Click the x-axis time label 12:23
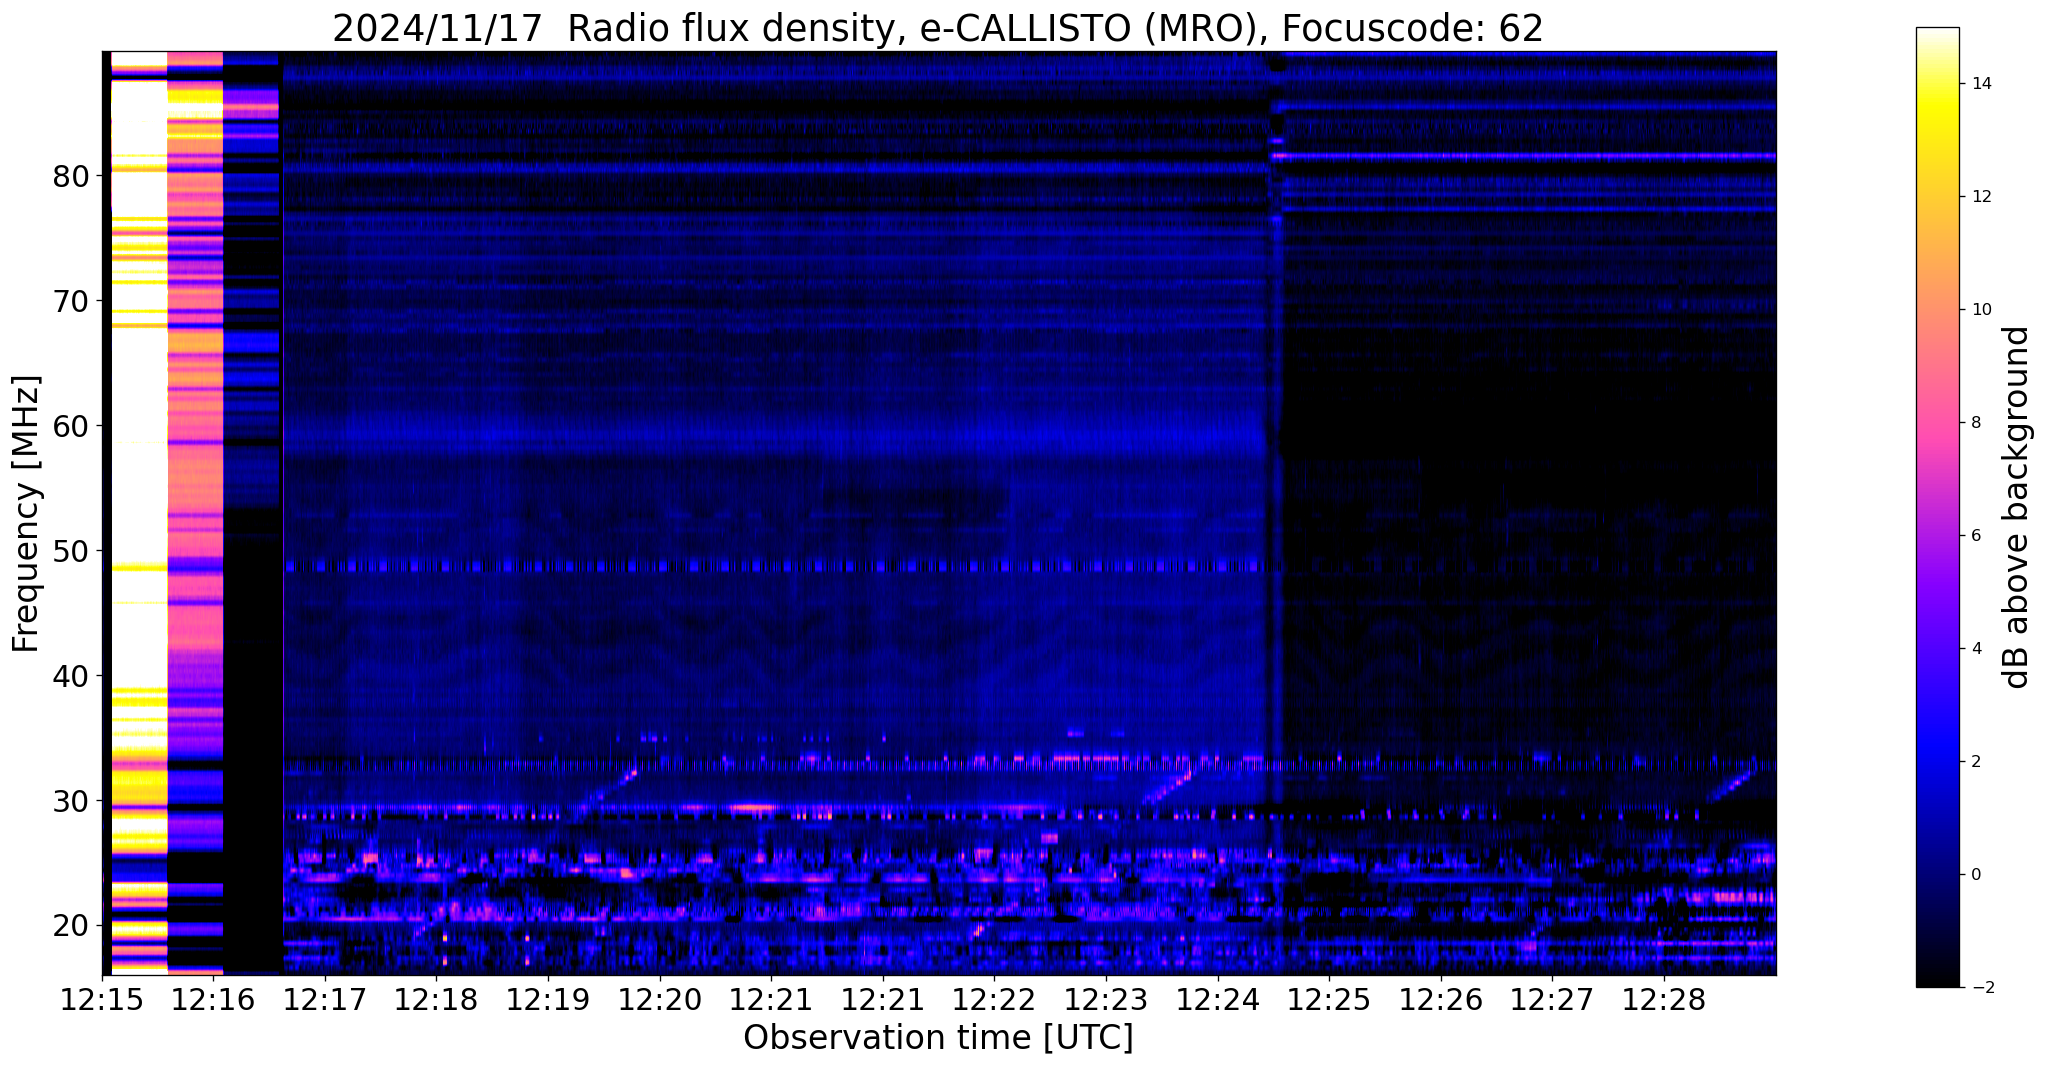 coord(1105,1000)
